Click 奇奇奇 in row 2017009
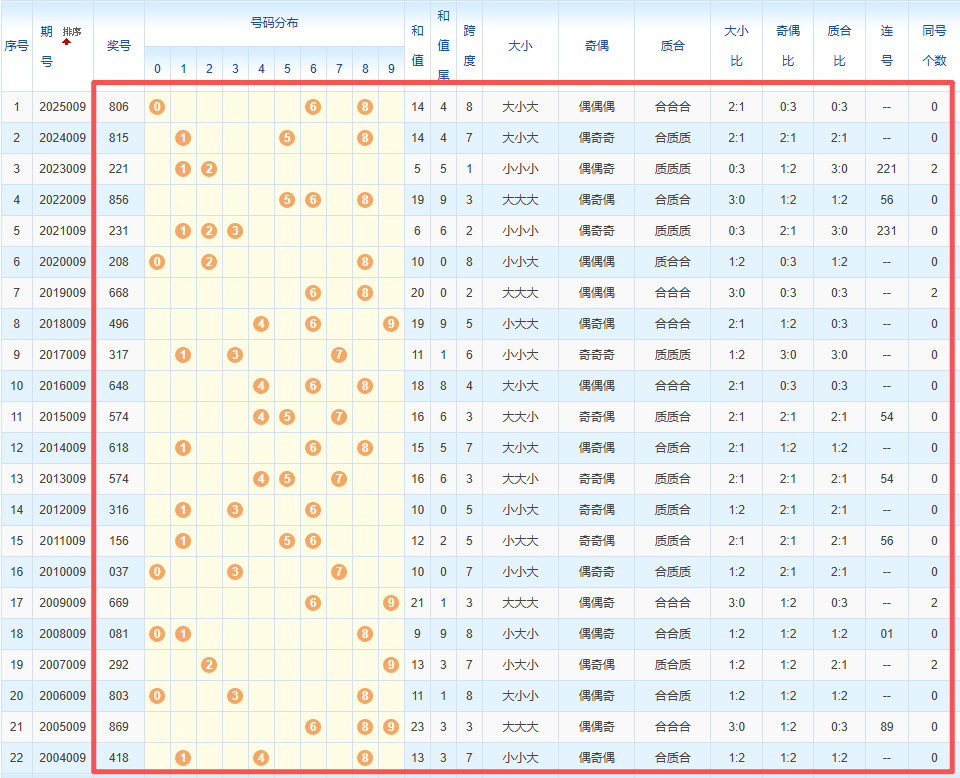Screen dimensions: 960x778 click(x=597, y=355)
